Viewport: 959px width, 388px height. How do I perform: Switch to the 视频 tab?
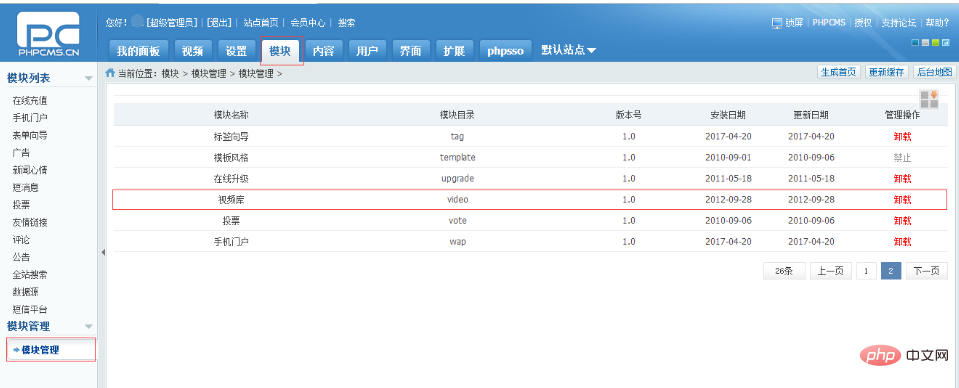[x=193, y=51]
